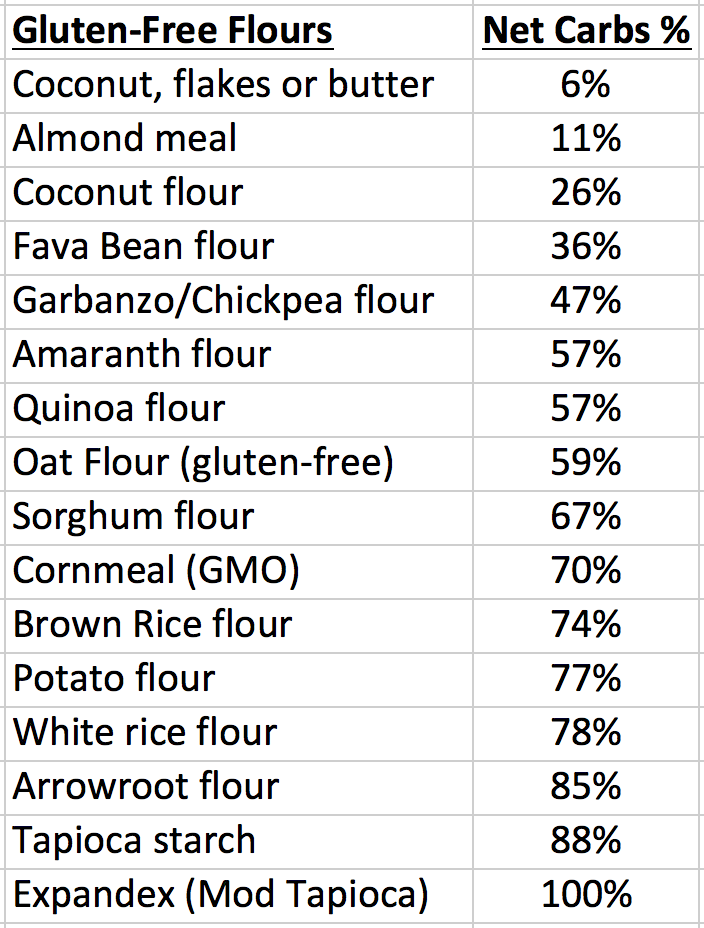Click the Tapioca starch cell
Screen dimensions: 704x928
(x=239, y=841)
